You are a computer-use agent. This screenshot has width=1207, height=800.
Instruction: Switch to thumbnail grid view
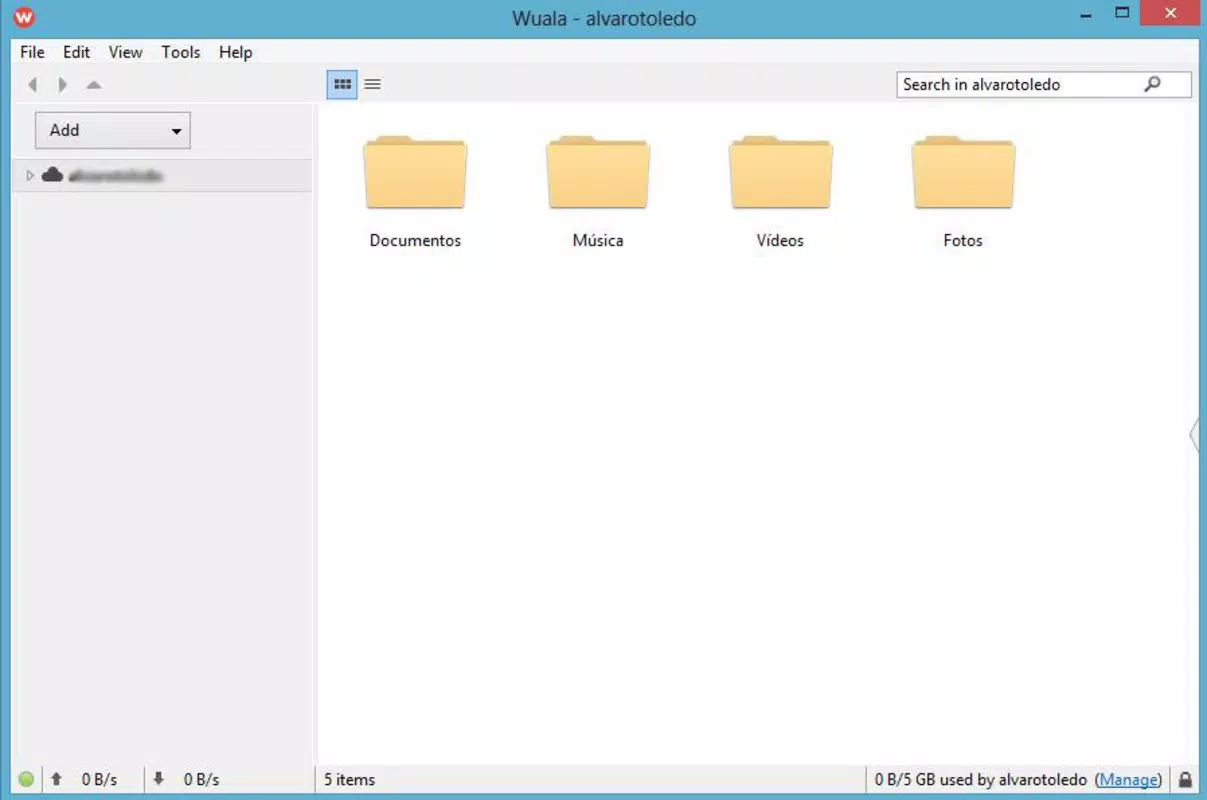[342, 85]
